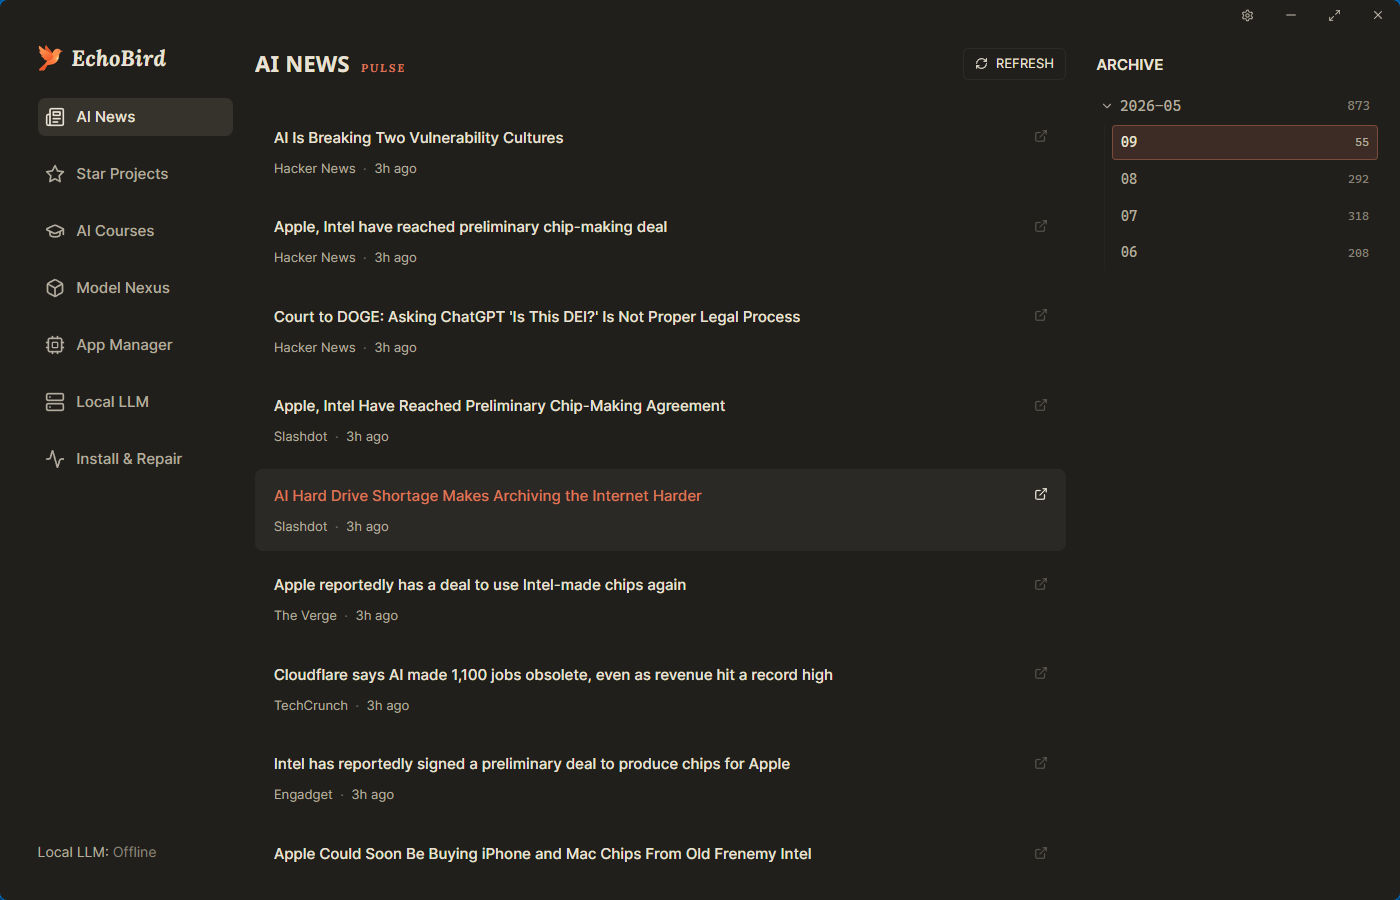The height and width of the screenshot is (900, 1400).
Task: Open 'Court to DOGE: Asking ChatGPT' headline
Action: pos(537,317)
